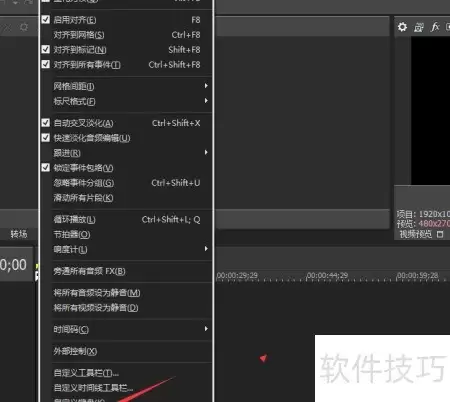Click the 预览: 480x270 resolution text
450x402 pixels.
423,224
